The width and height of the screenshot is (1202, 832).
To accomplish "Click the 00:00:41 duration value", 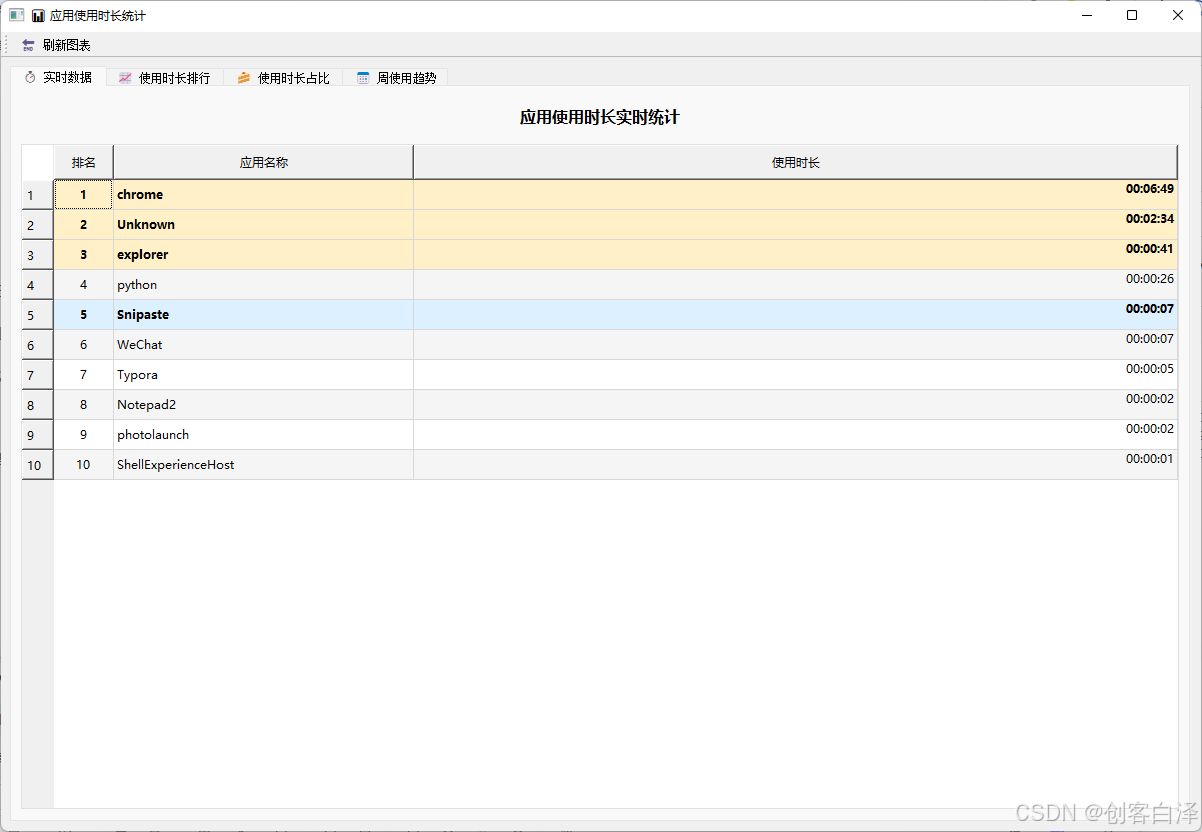I will click(x=1150, y=248).
